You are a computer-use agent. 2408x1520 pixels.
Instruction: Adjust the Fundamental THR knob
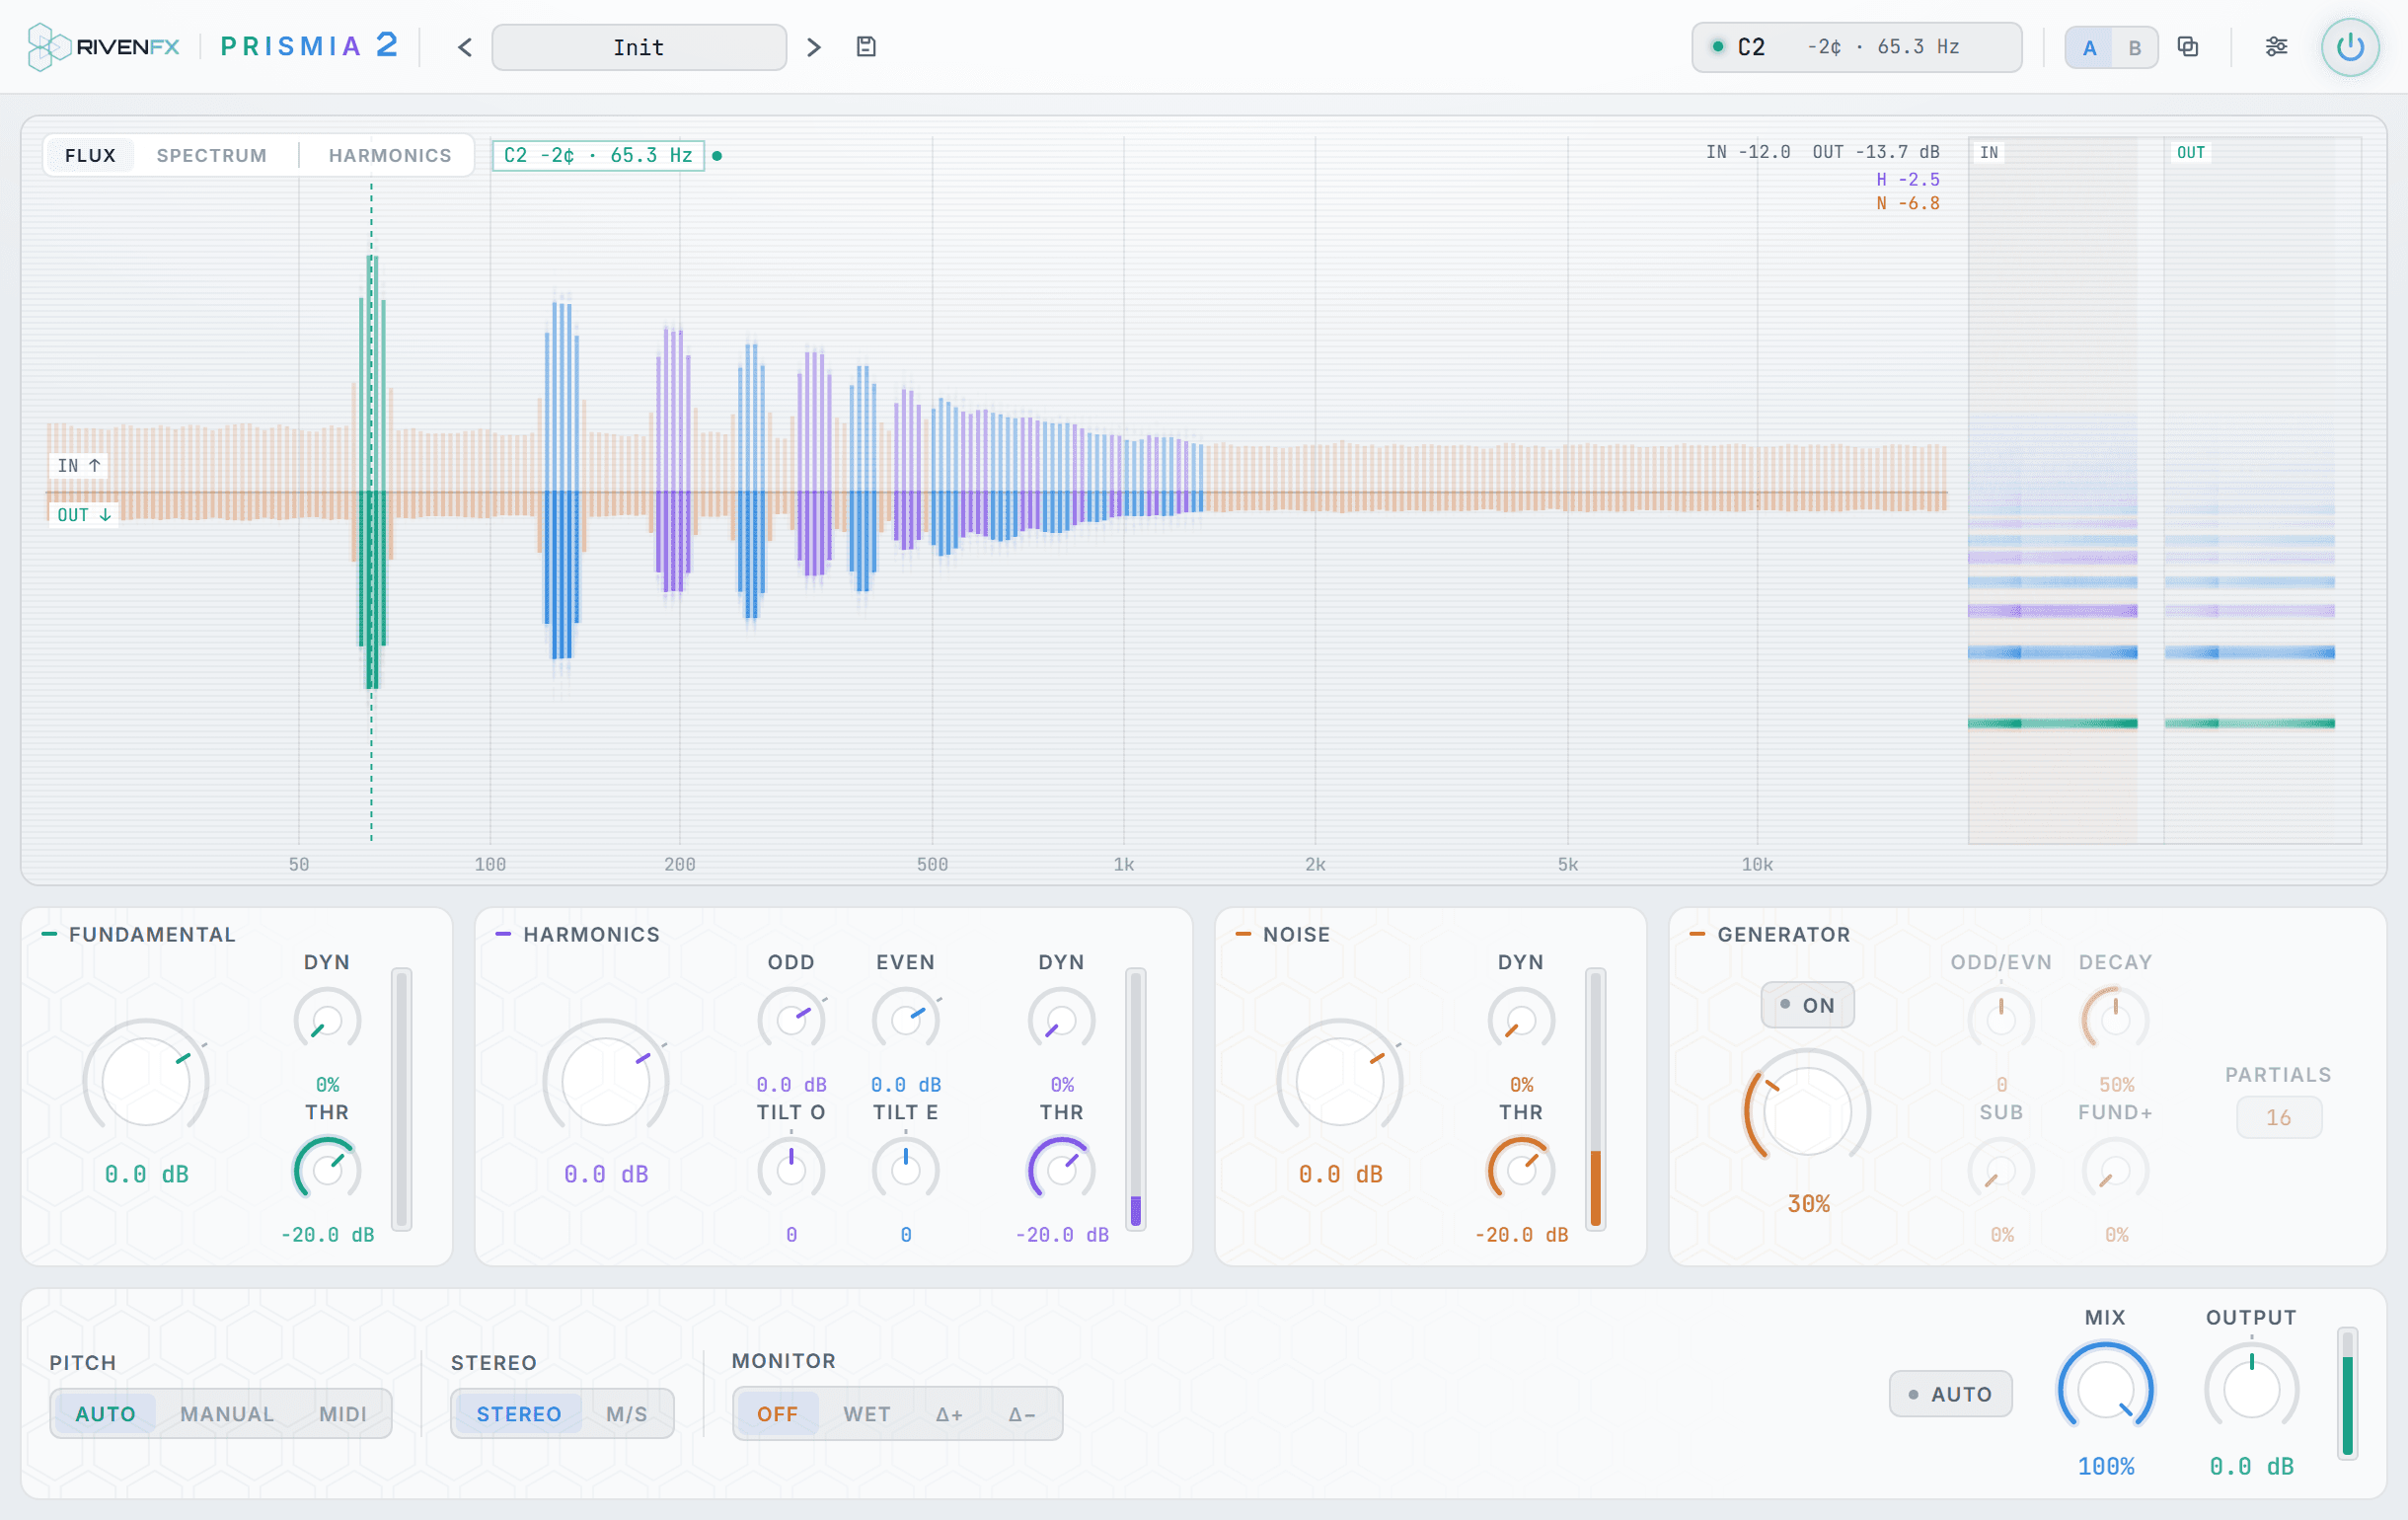pos(327,1169)
